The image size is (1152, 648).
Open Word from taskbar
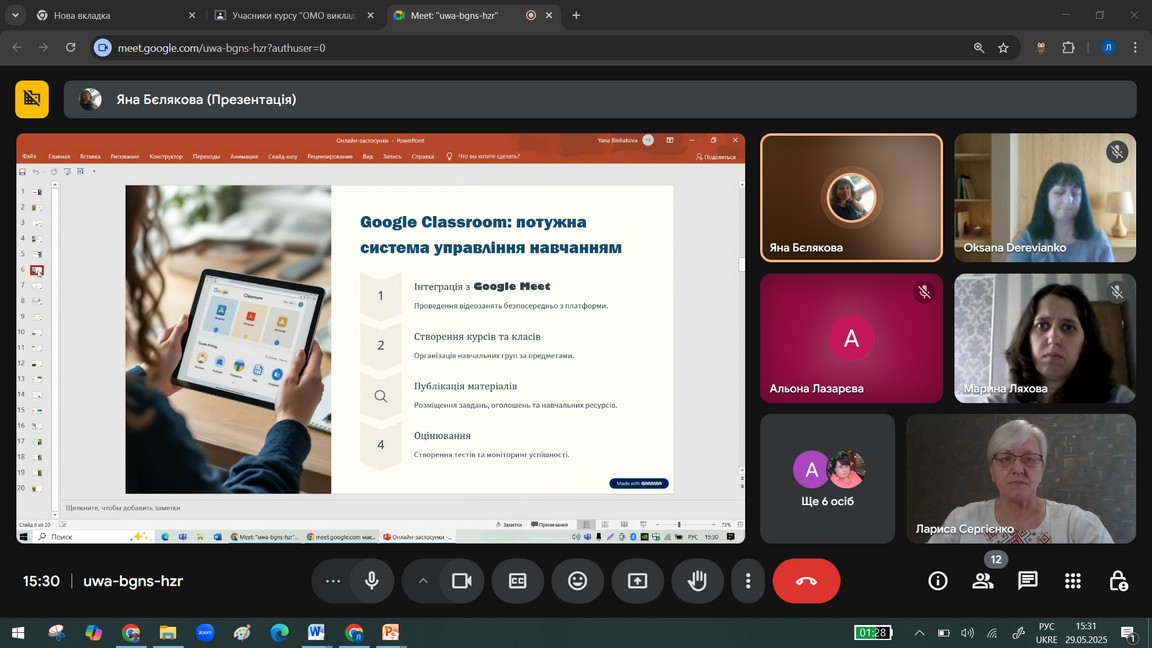click(x=316, y=633)
